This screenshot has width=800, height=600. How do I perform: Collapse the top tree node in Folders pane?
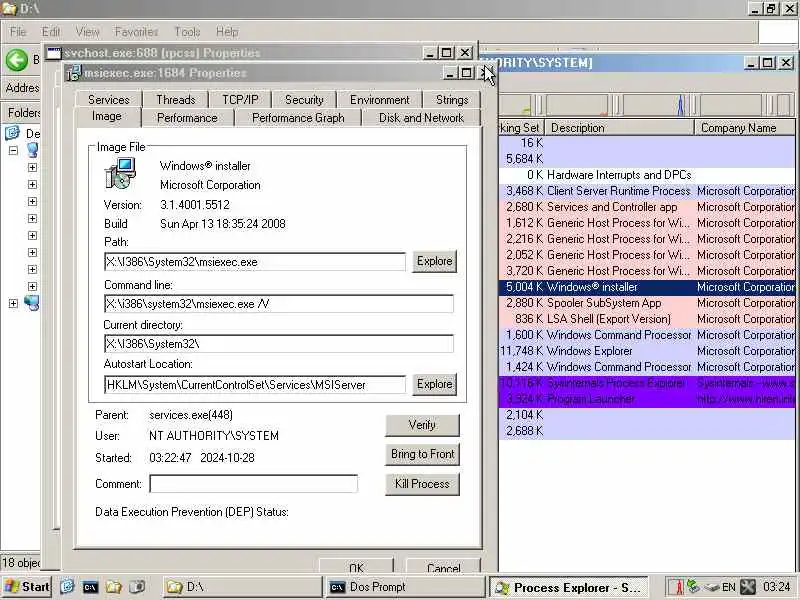[x=13, y=150]
